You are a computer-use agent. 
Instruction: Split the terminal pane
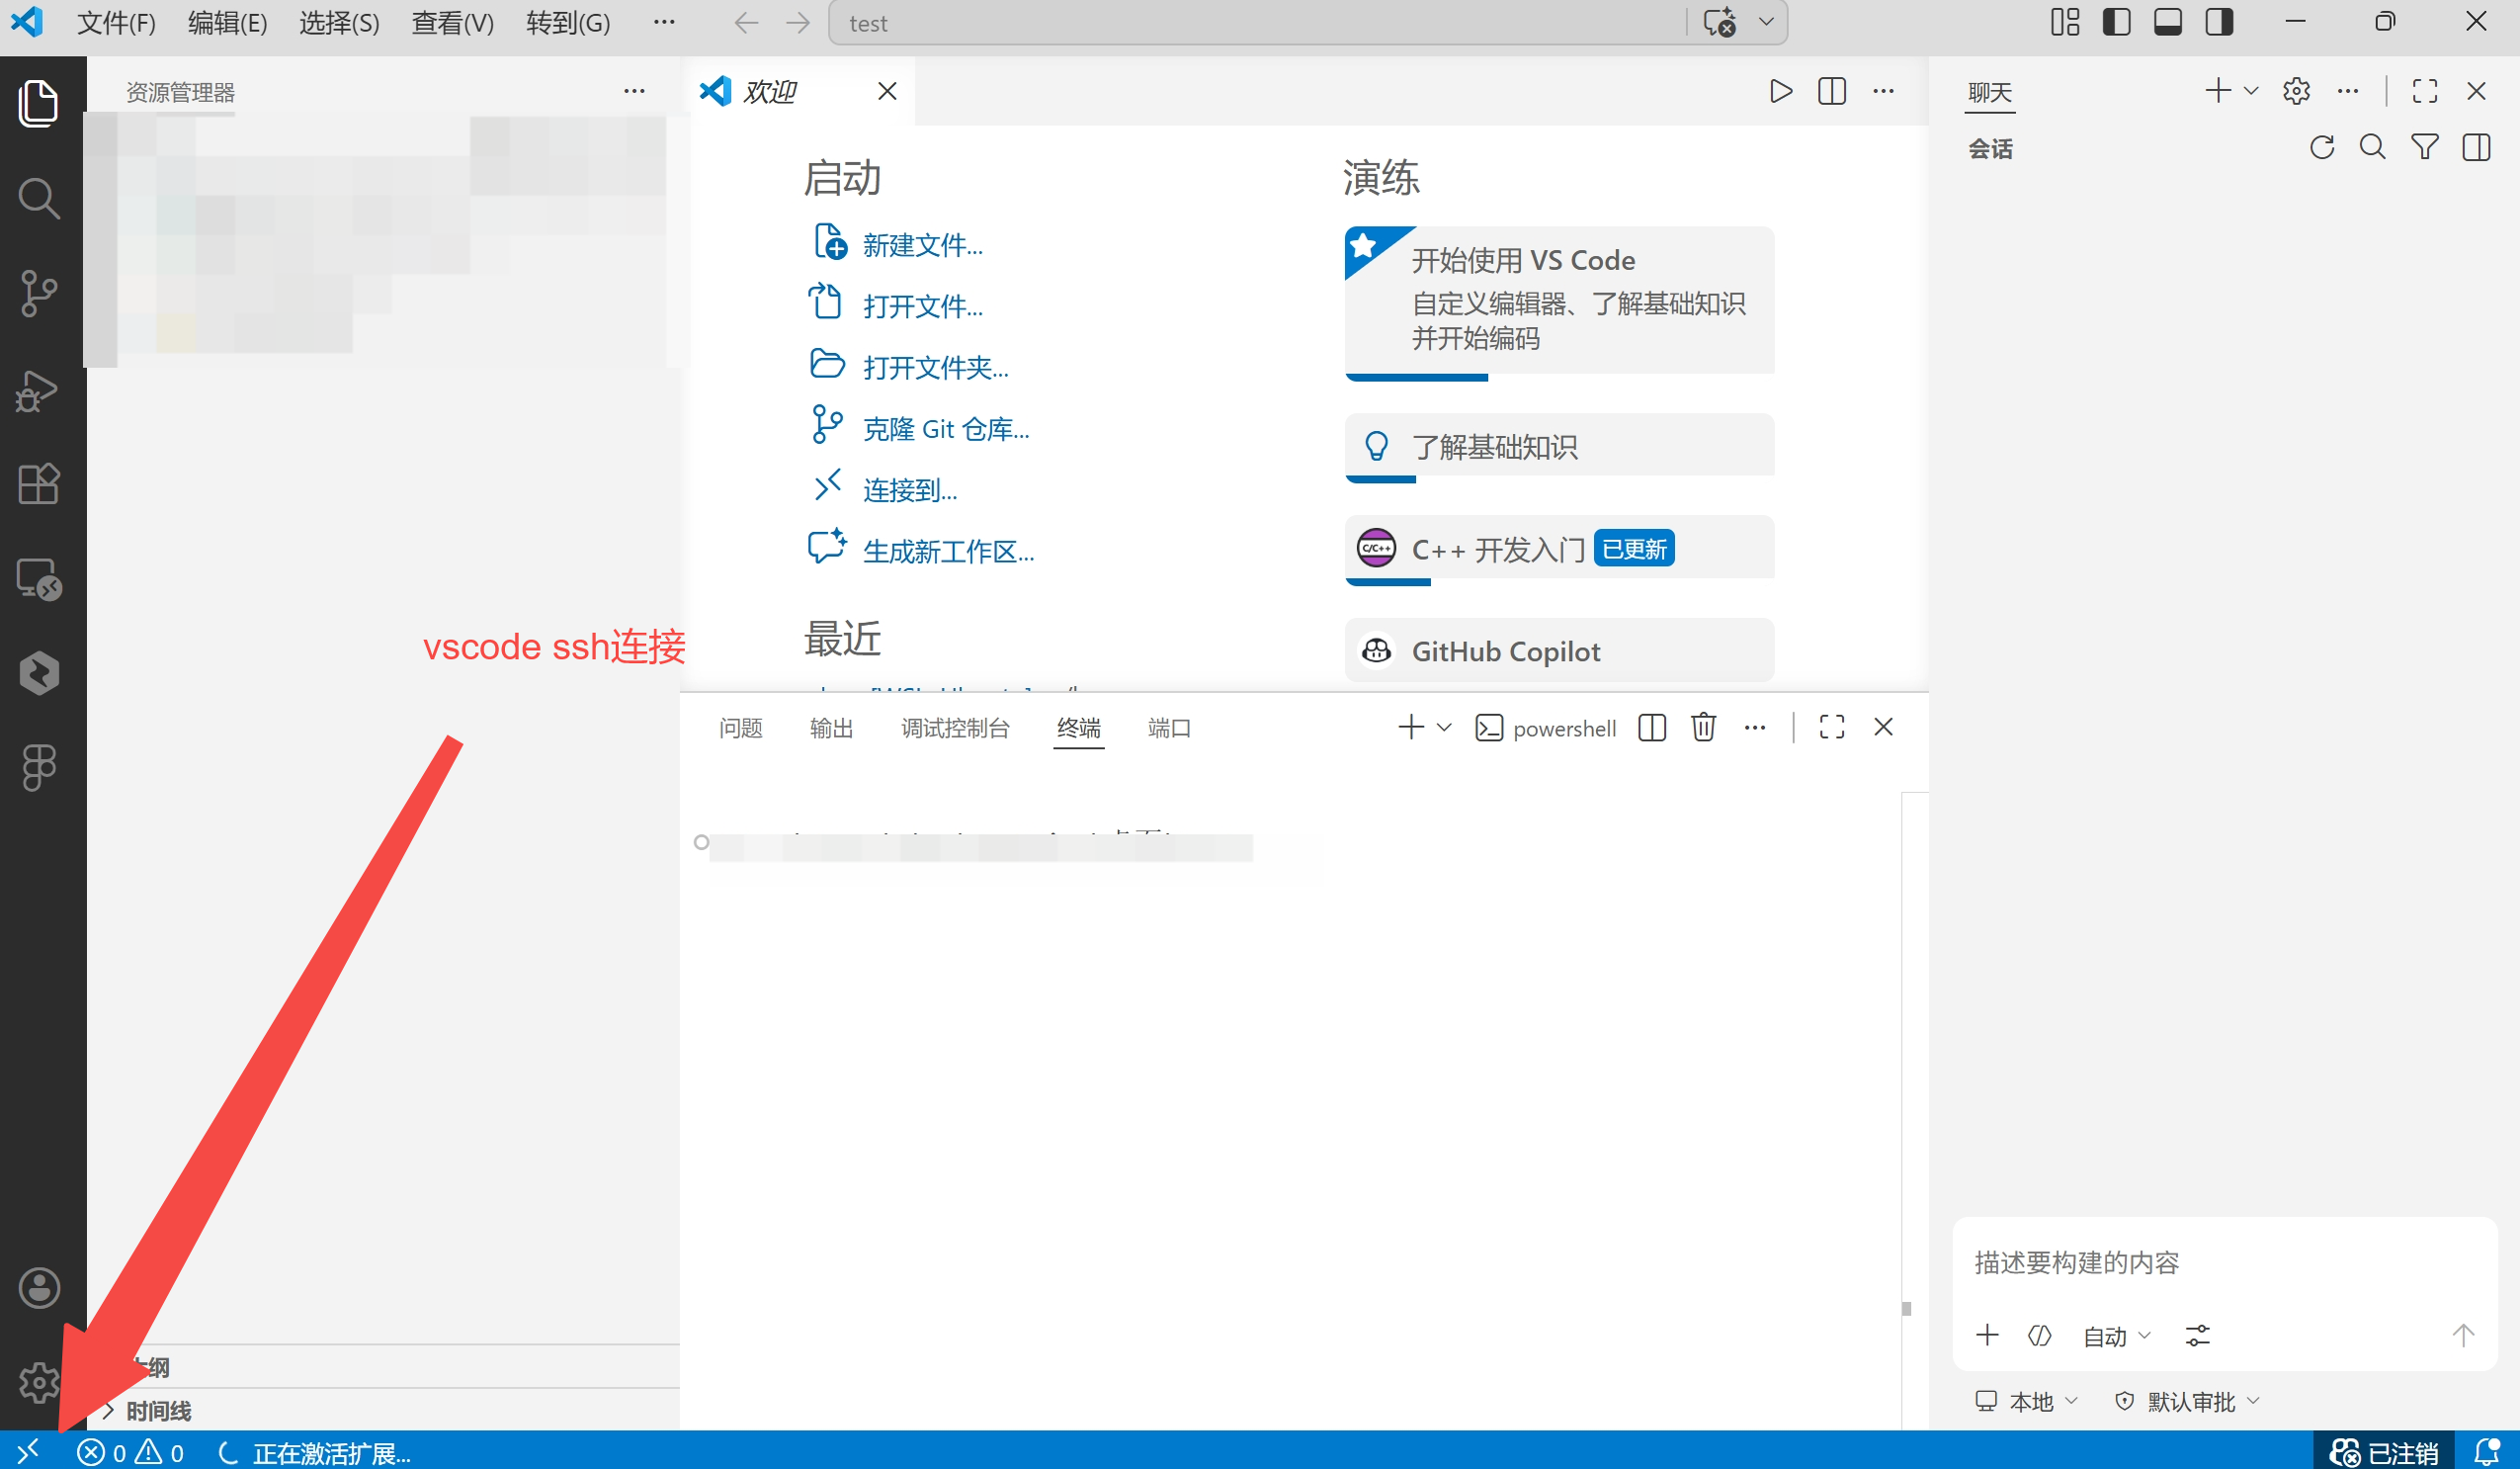tap(1652, 727)
